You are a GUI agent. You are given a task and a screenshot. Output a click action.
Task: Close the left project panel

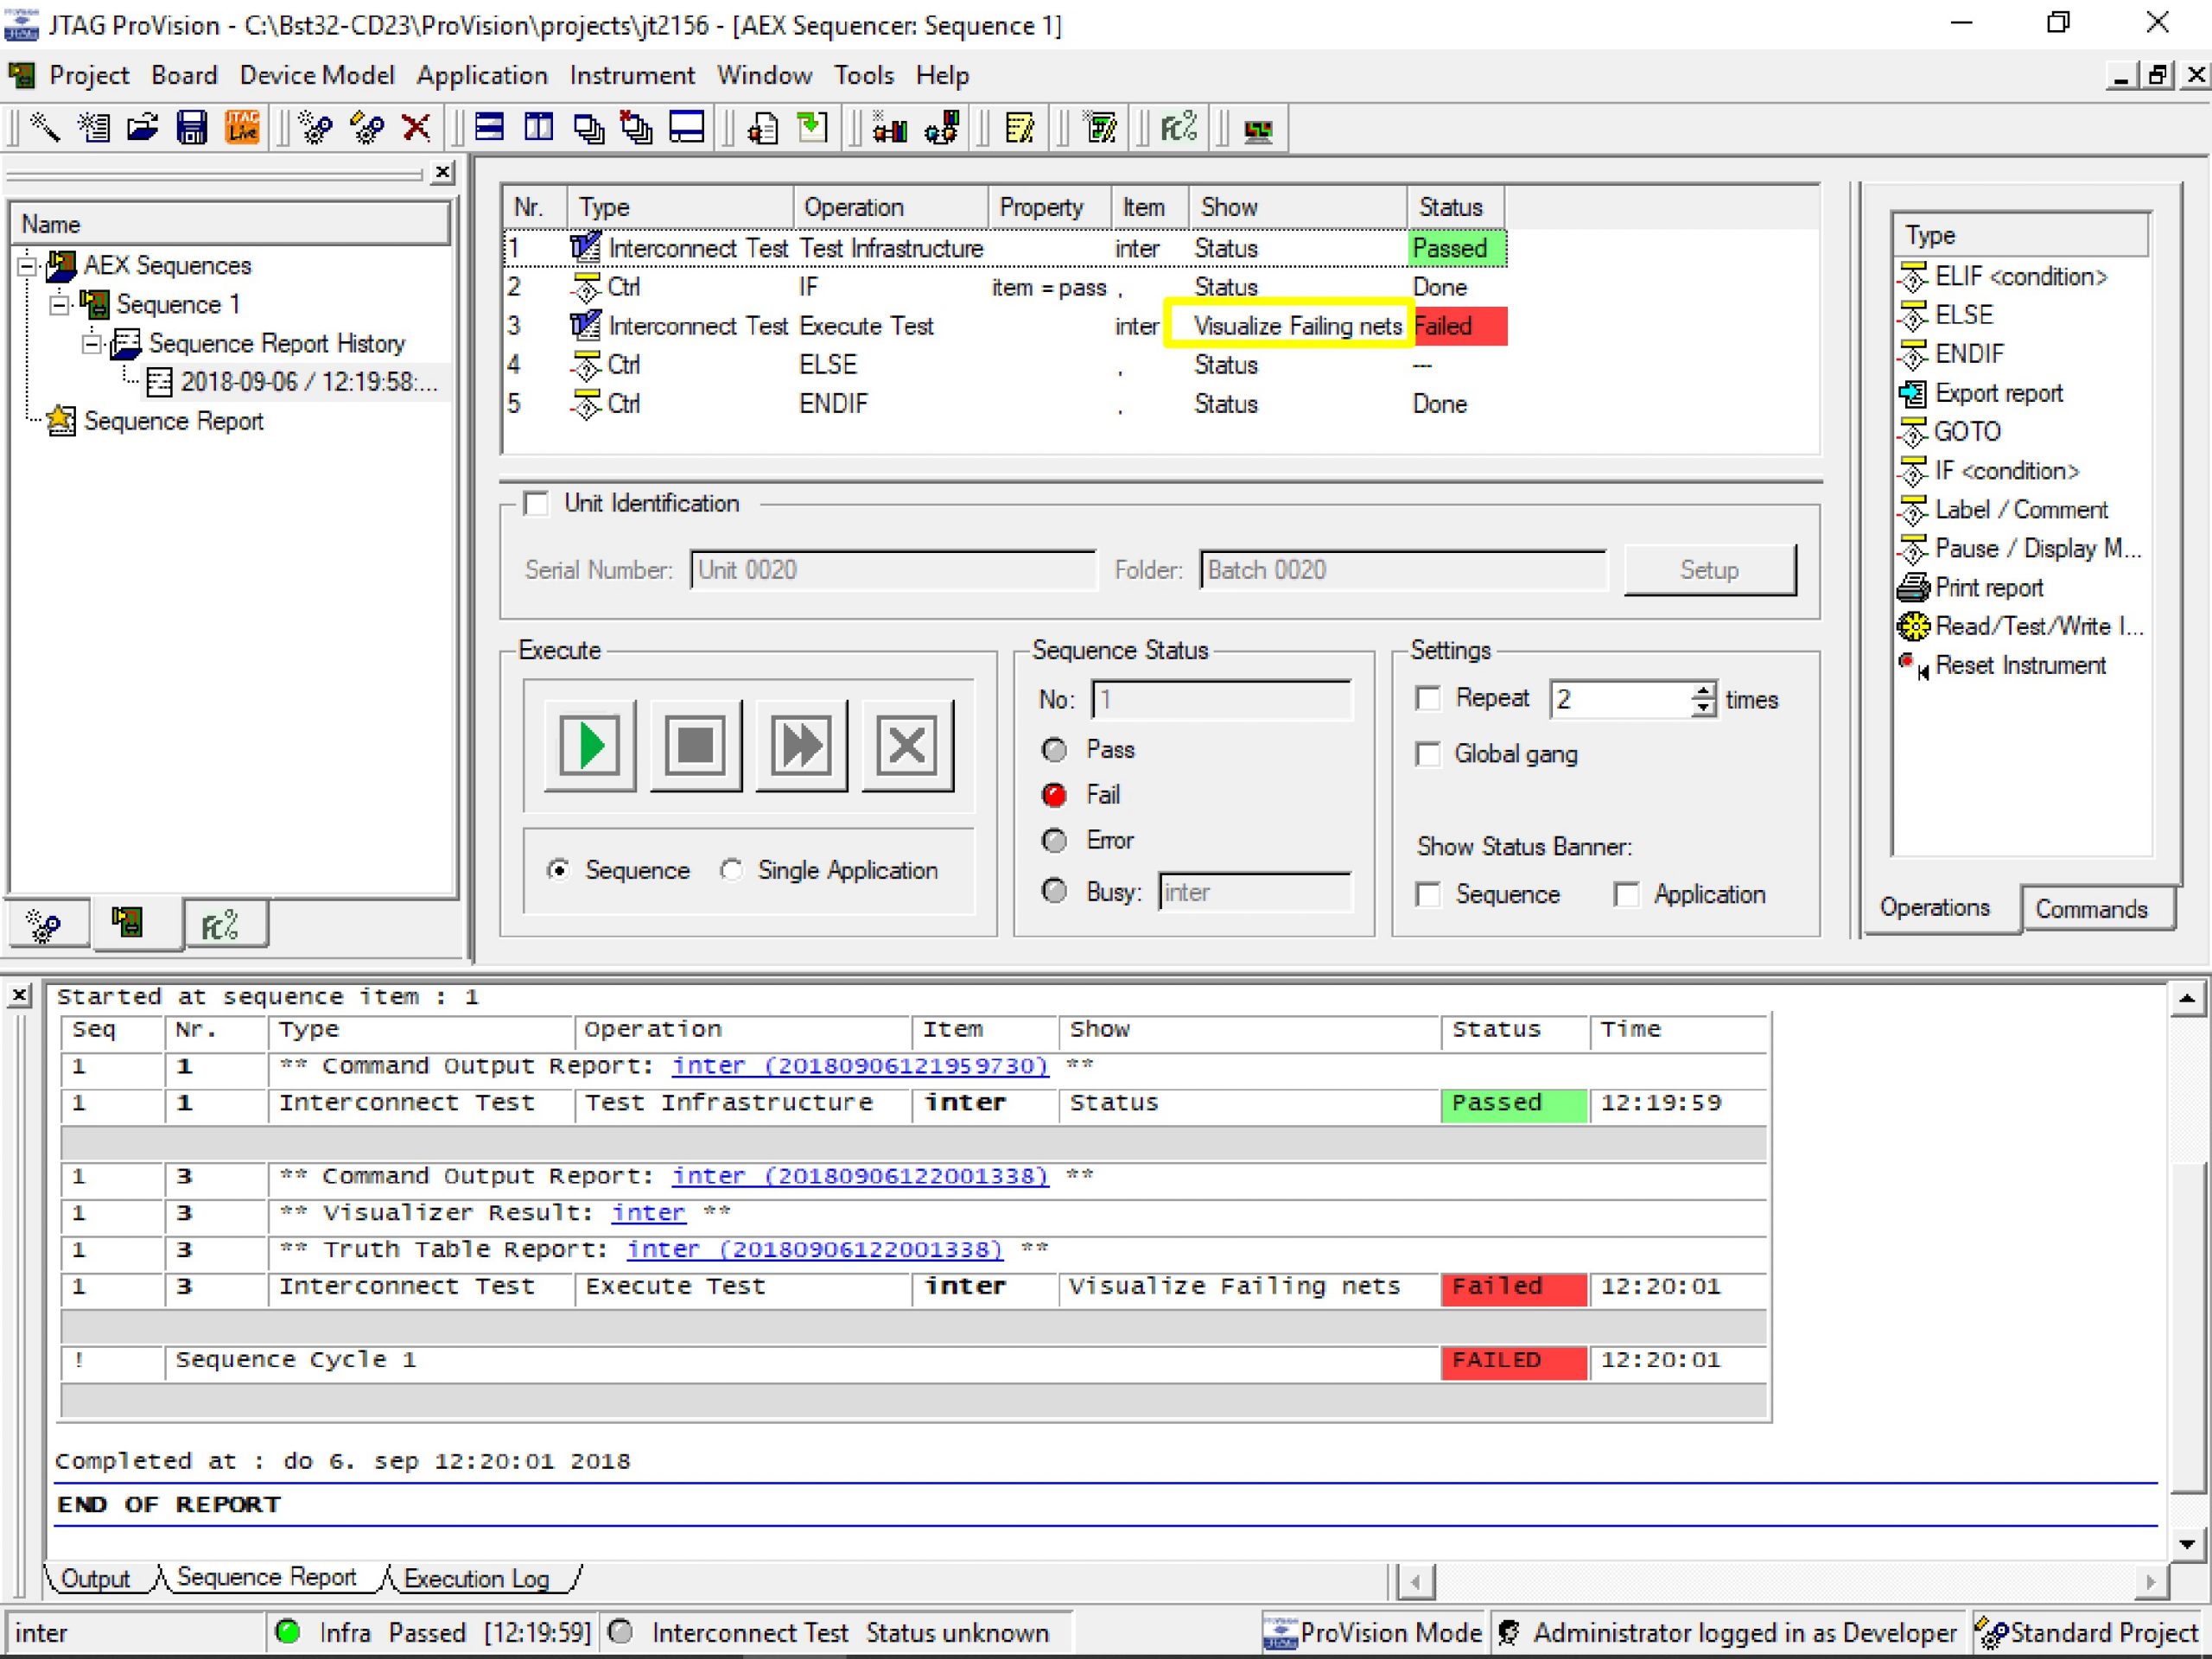tap(443, 173)
